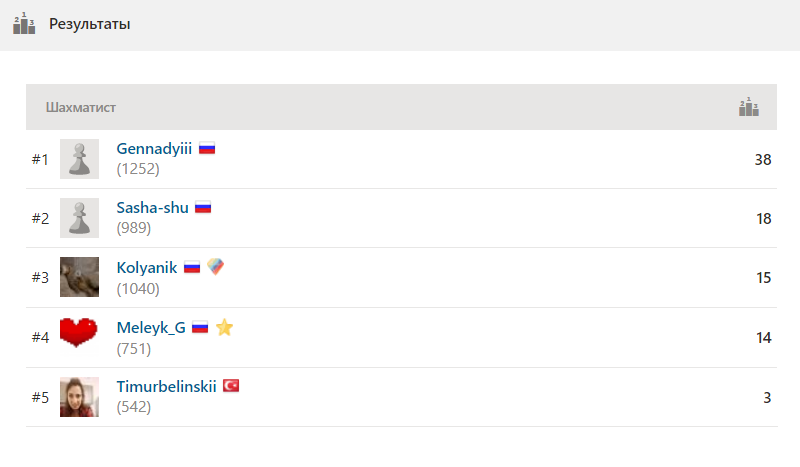Open Timurbelinskii's profile photo
Viewport: 800px width, 467px height.
pos(79,397)
